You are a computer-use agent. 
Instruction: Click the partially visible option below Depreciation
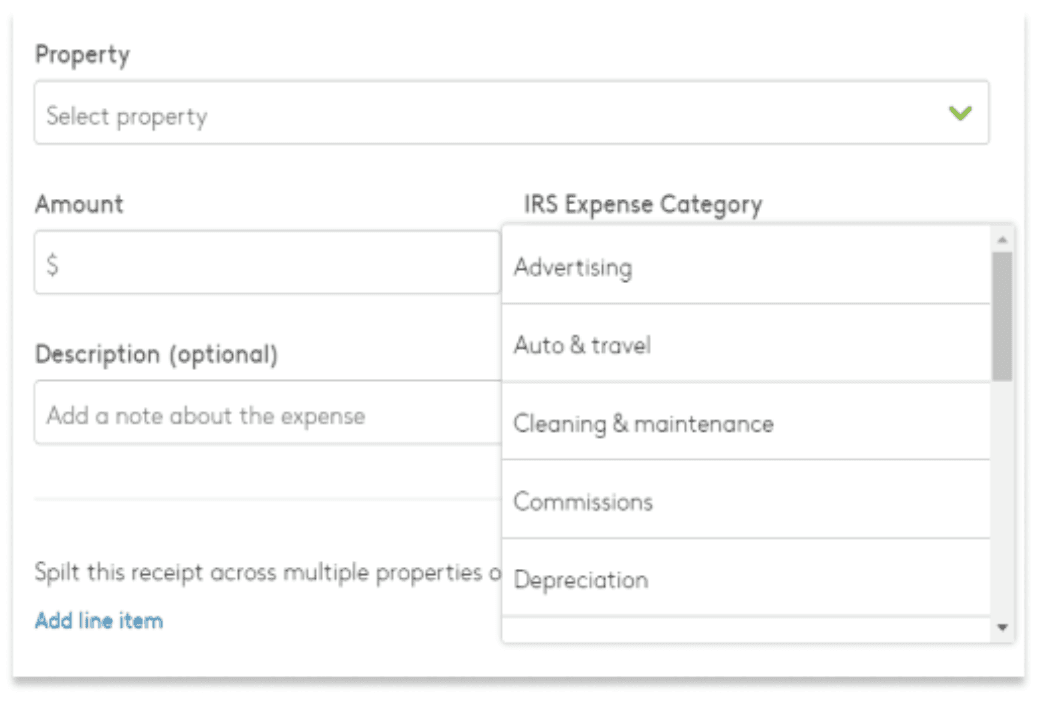745,631
